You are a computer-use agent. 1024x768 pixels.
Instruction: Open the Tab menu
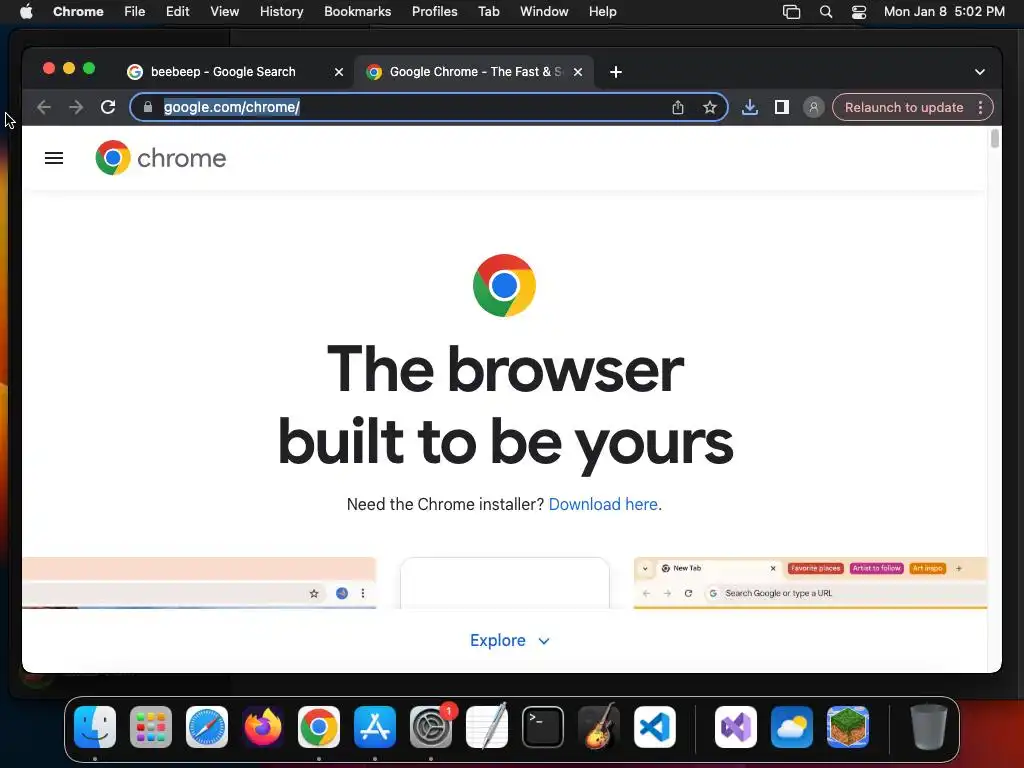click(x=489, y=12)
